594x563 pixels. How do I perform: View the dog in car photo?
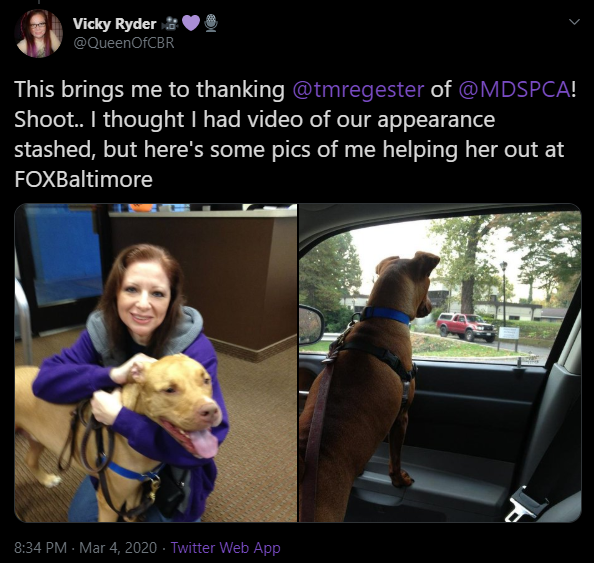point(440,363)
